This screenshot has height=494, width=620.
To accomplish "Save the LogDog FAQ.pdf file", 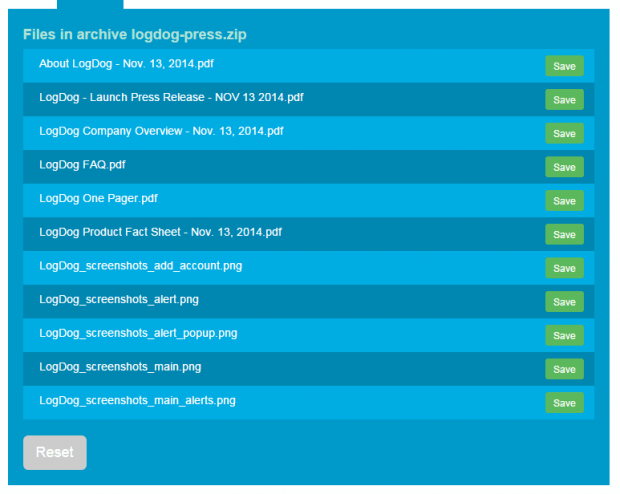I will [x=564, y=167].
